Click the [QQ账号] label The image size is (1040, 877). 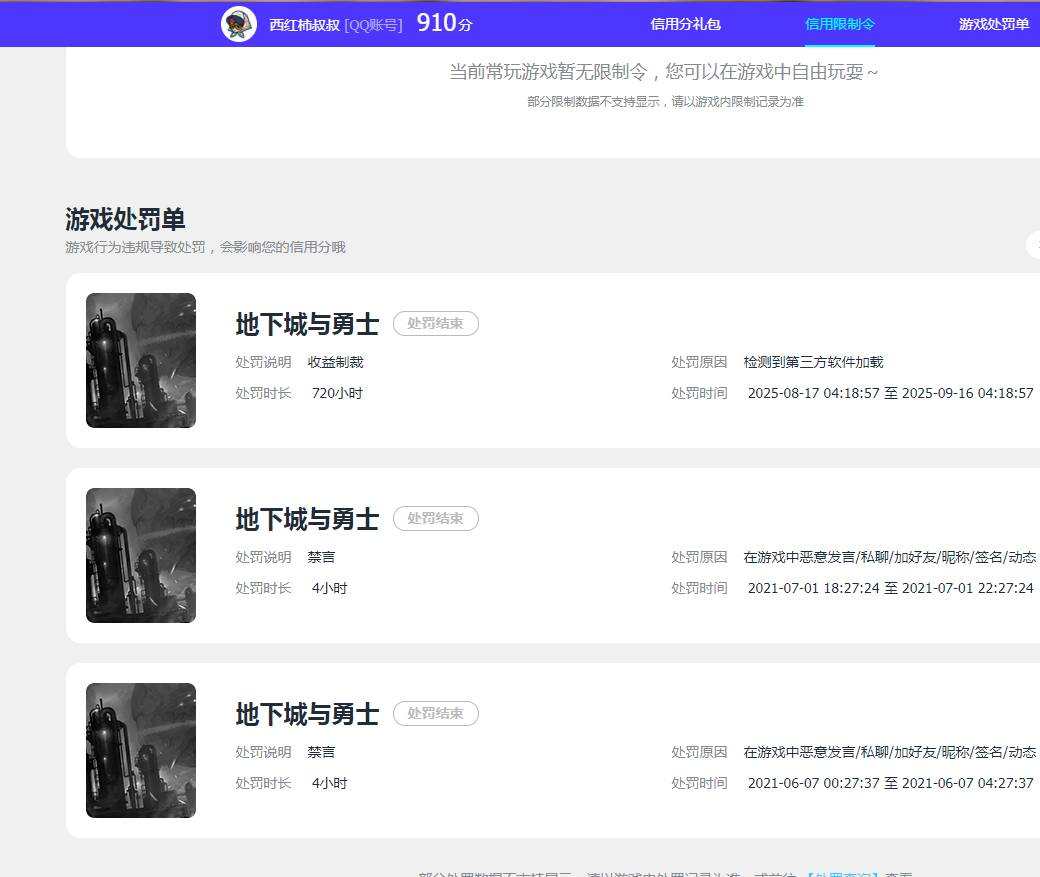point(373,25)
